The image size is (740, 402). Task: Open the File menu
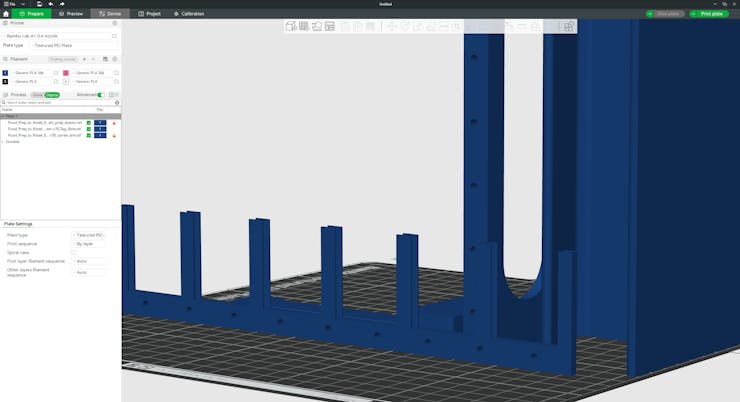click(x=12, y=4)
